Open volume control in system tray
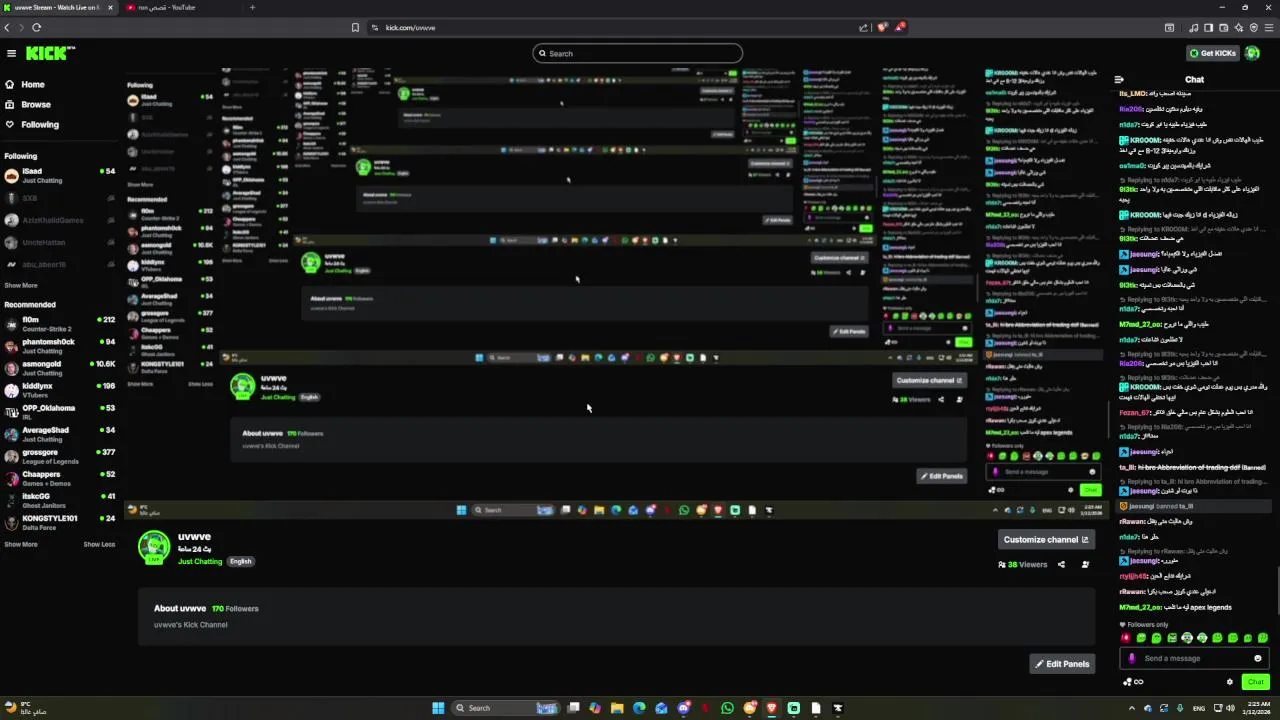Image resolution: width=1280 pixels, height=720 pixels. [1230, 708]
